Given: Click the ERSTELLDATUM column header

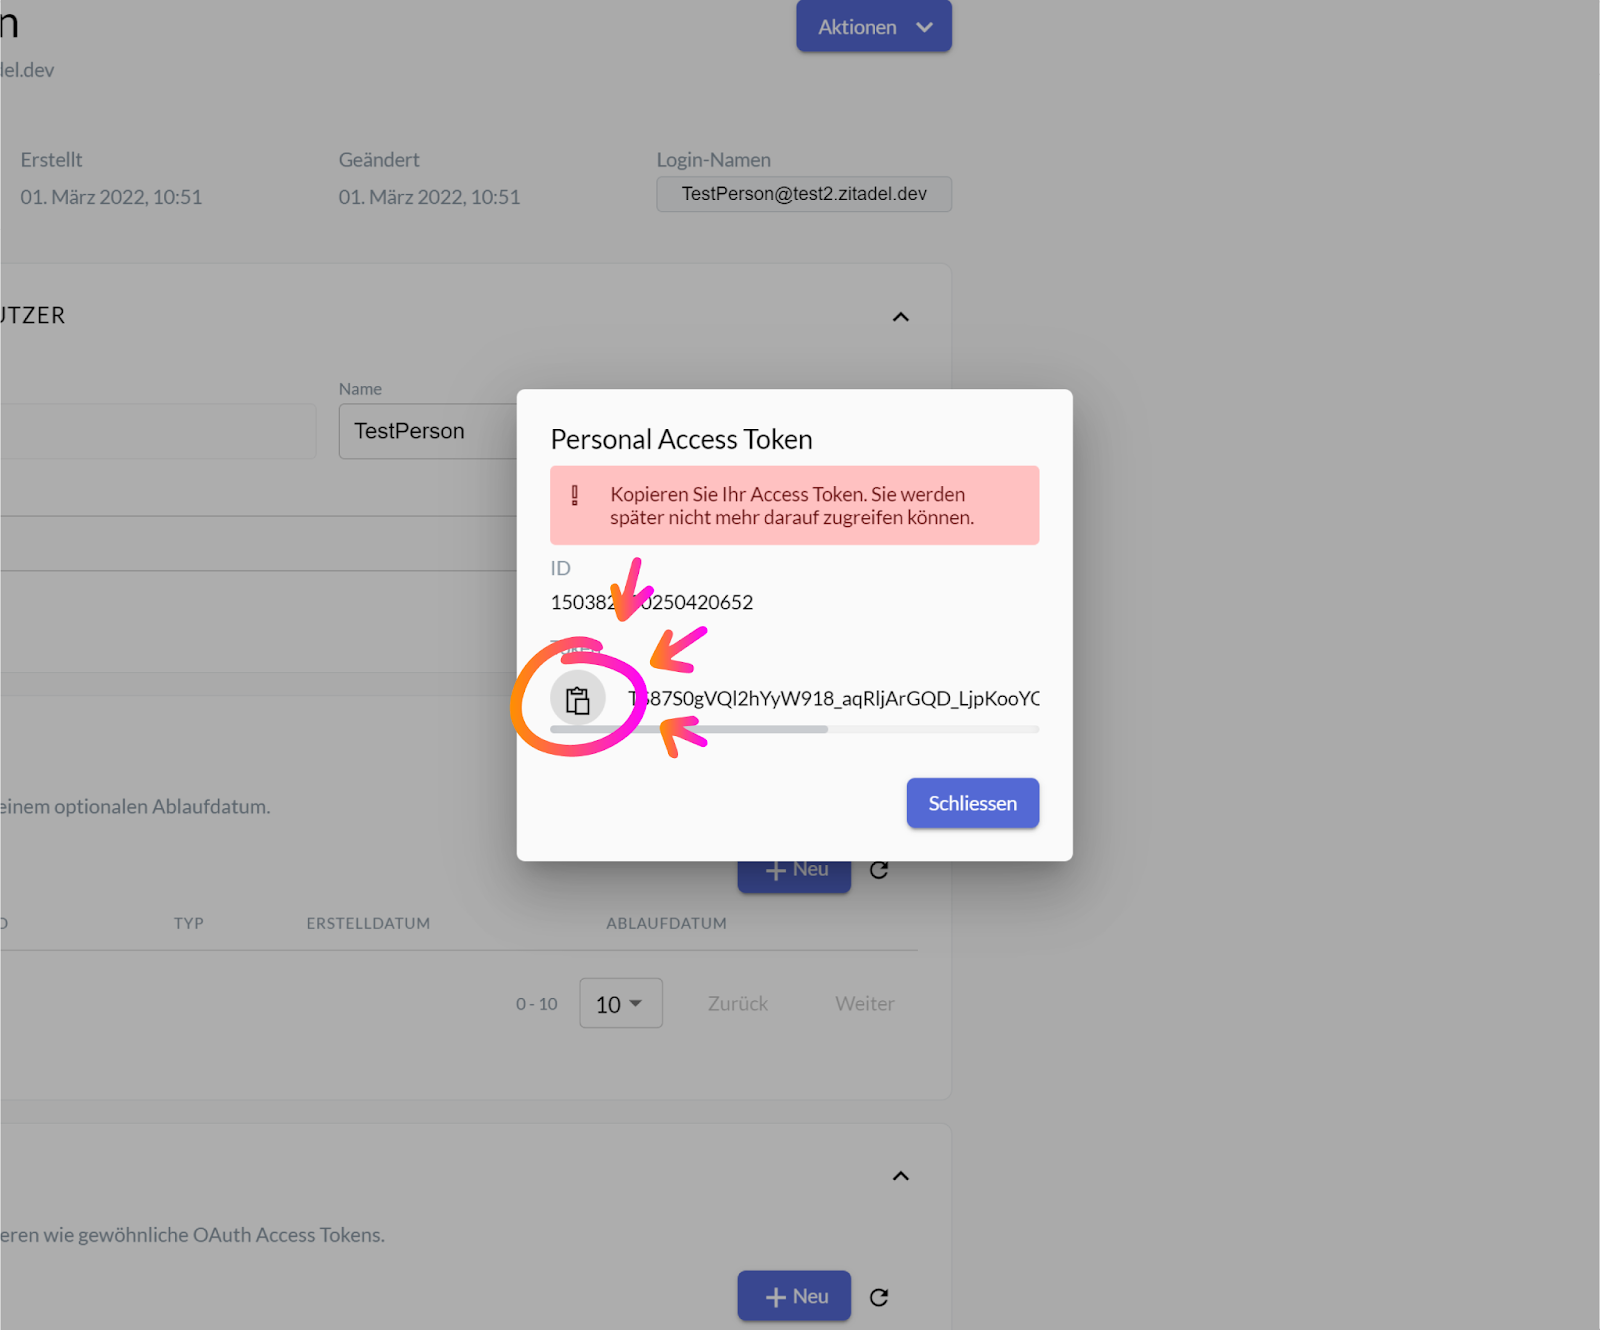Looking at the screenshot, I should [x=368, y=923].
